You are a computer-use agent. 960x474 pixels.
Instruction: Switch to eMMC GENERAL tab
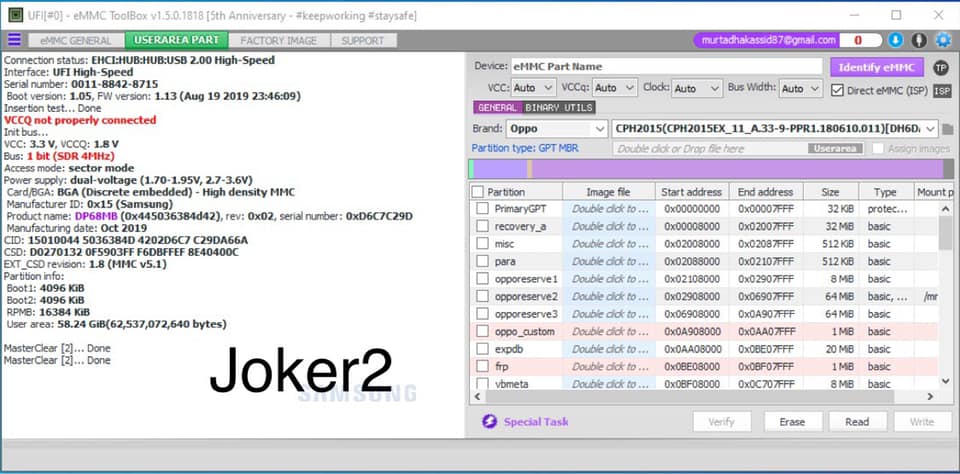[x=76, y=40]
